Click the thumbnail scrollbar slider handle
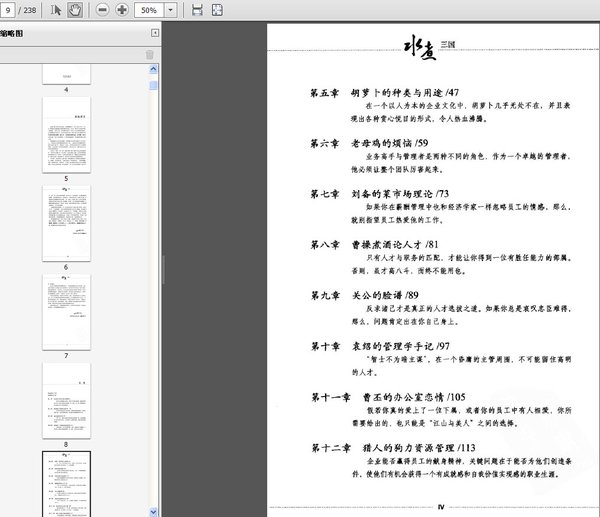Screen dimensions: 600x517 pos(153,85)
